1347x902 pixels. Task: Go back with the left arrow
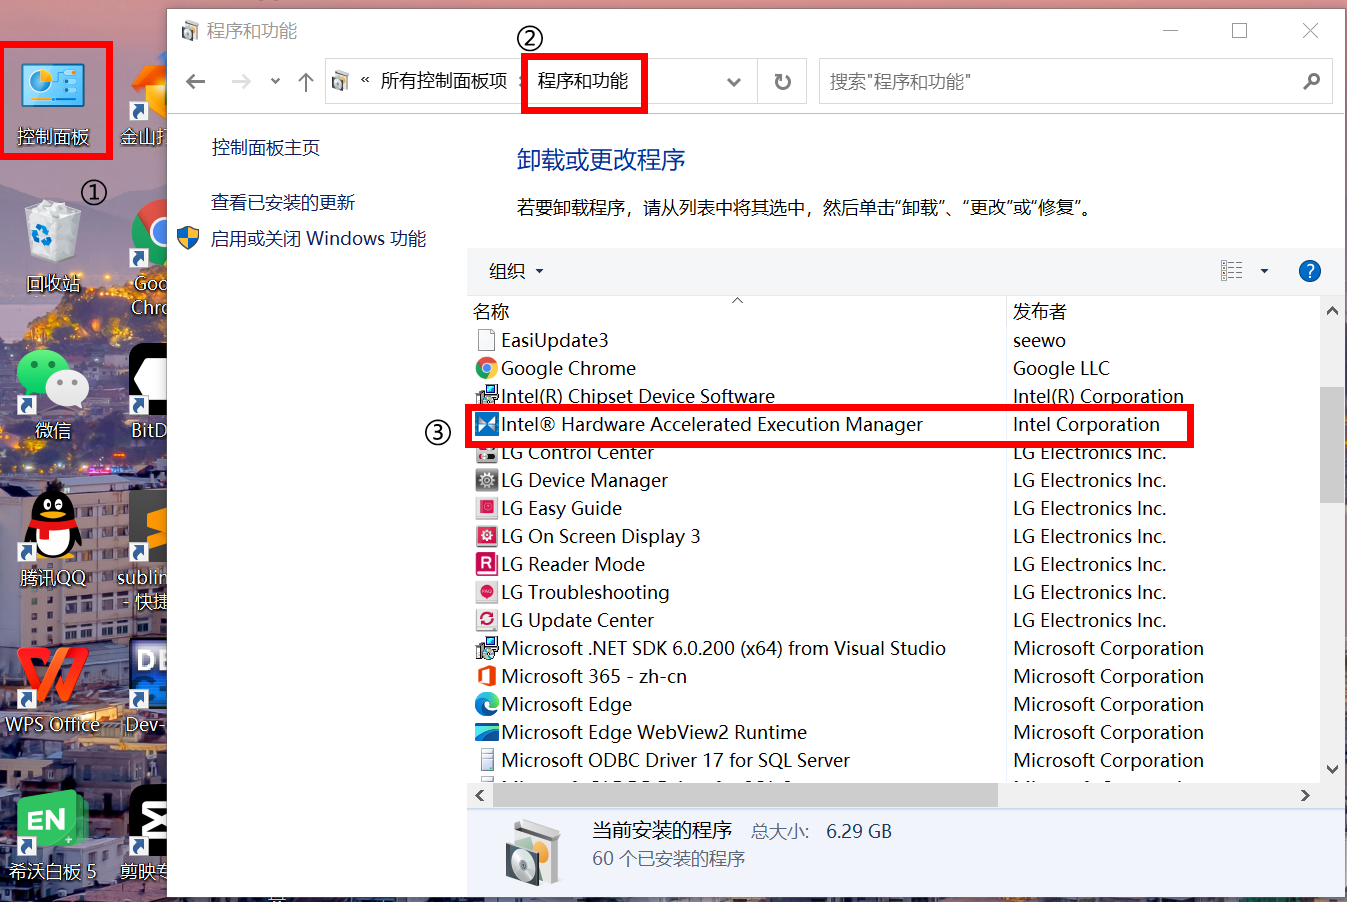pyautogui.click(x=196, y=82)
